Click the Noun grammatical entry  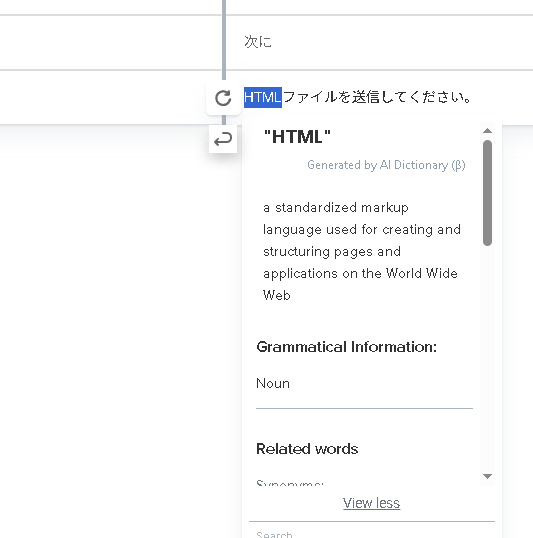pyautogui.click(x=273, y=383)
